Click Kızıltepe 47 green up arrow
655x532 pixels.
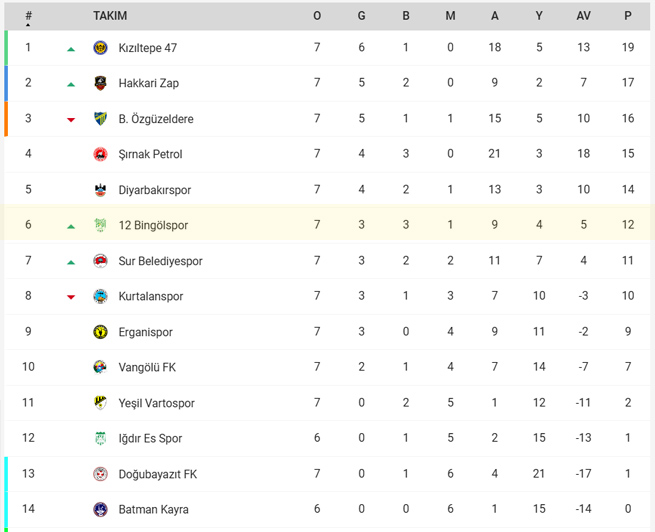pos(71,49)
